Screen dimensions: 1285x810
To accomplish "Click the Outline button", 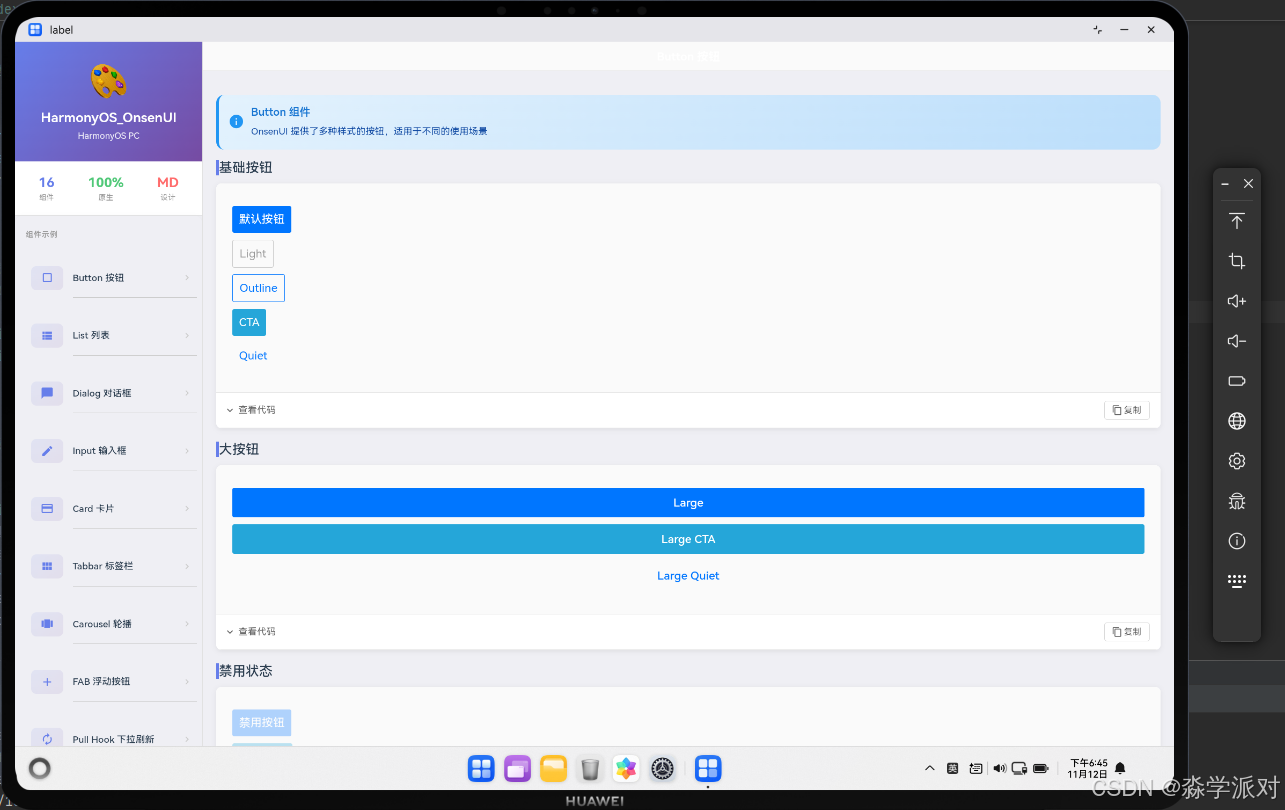I will point(258,288).
